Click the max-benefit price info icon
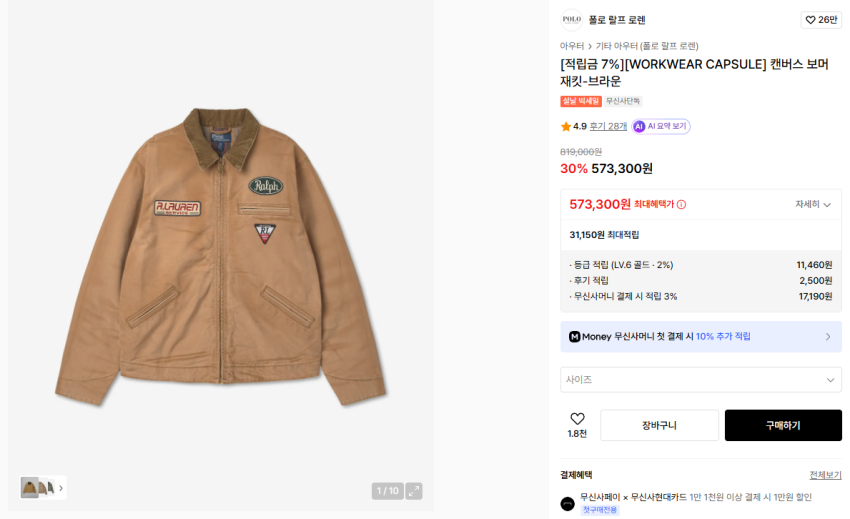Viewport: 850px width, 519px height. (681, 205)
